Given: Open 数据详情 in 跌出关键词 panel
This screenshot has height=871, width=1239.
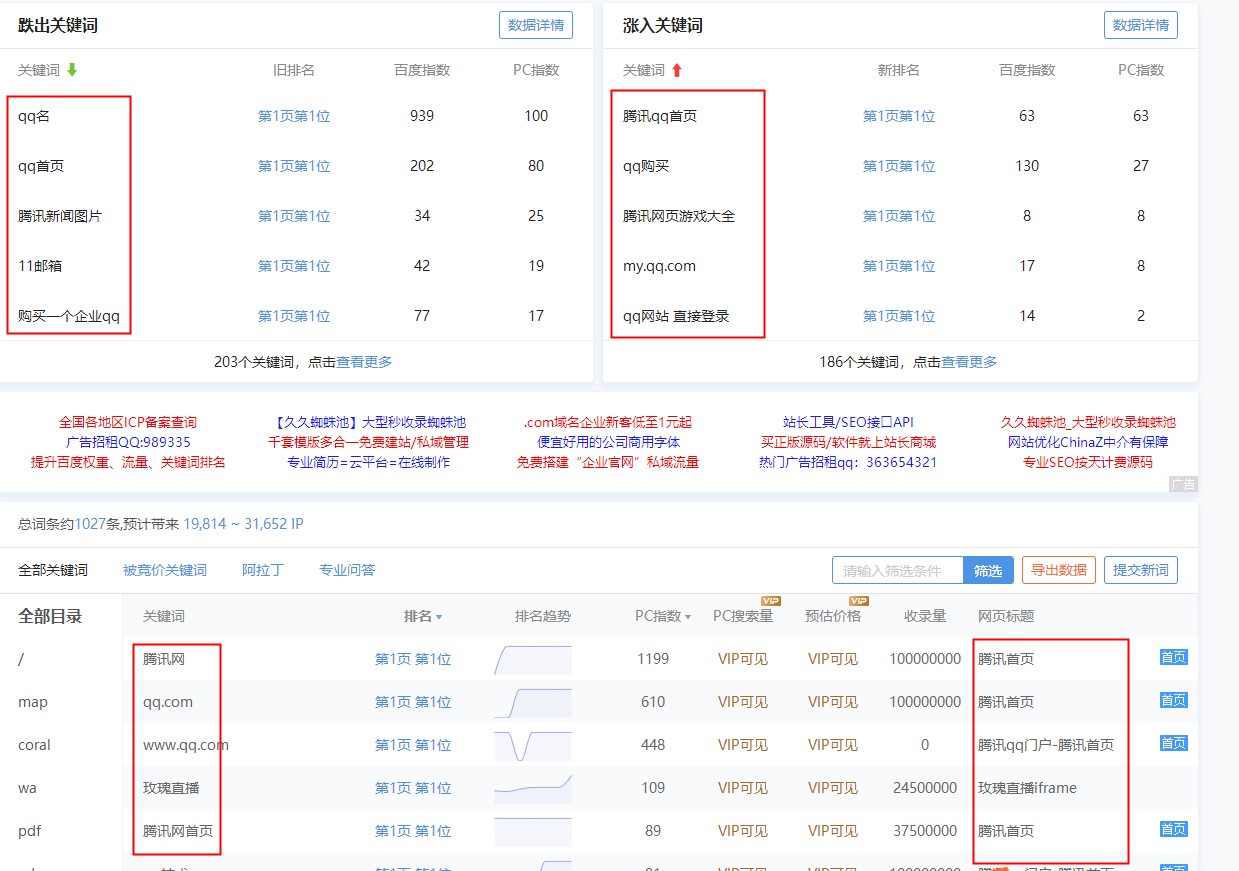Looking at the screenshot, I should [536, 25].
